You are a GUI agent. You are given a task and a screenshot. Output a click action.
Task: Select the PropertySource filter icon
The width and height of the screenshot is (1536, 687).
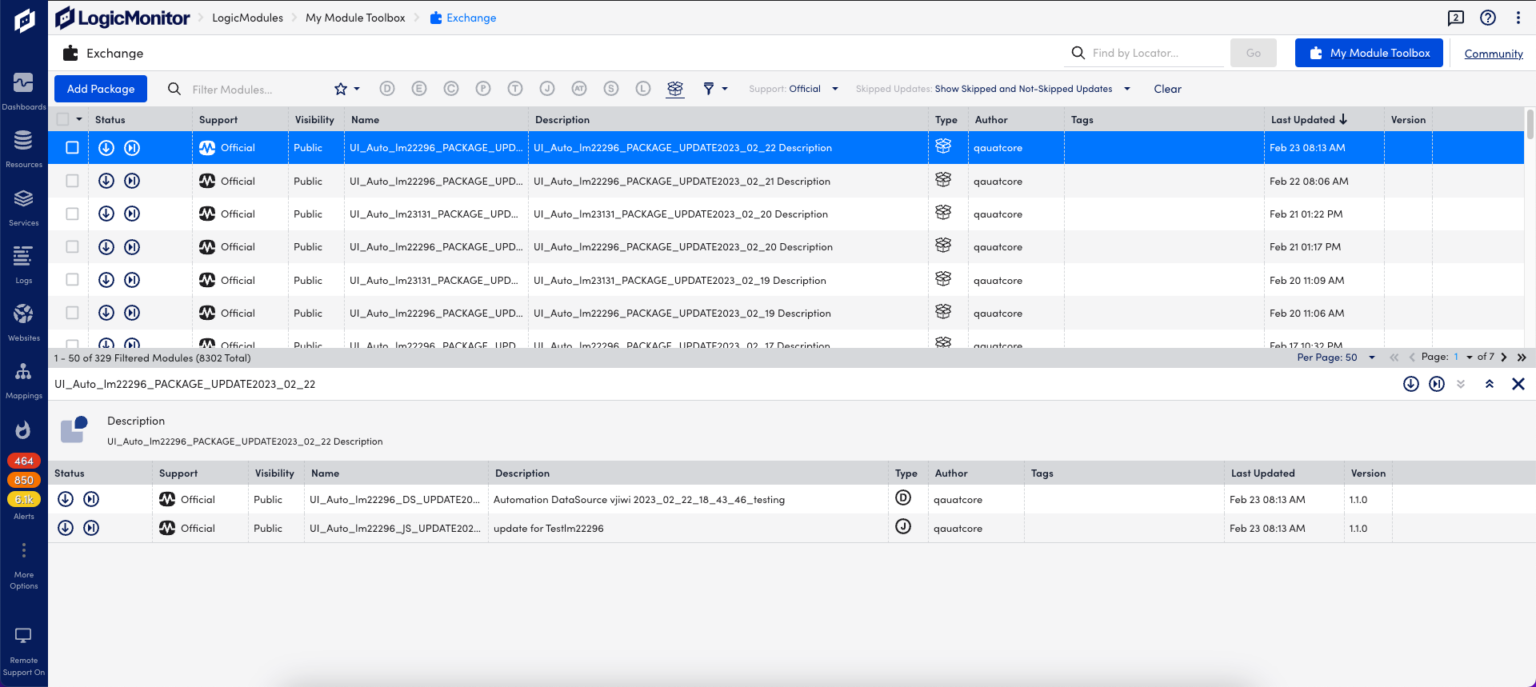[x=483, y=88]
